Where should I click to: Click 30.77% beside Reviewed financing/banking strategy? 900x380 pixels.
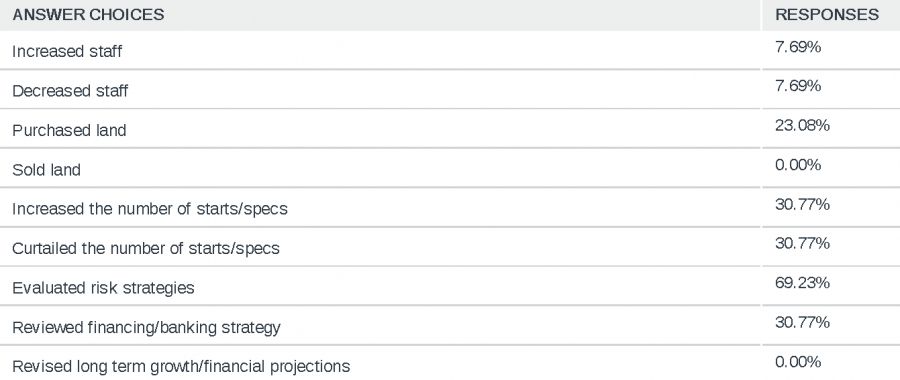[x=802, y=323]
